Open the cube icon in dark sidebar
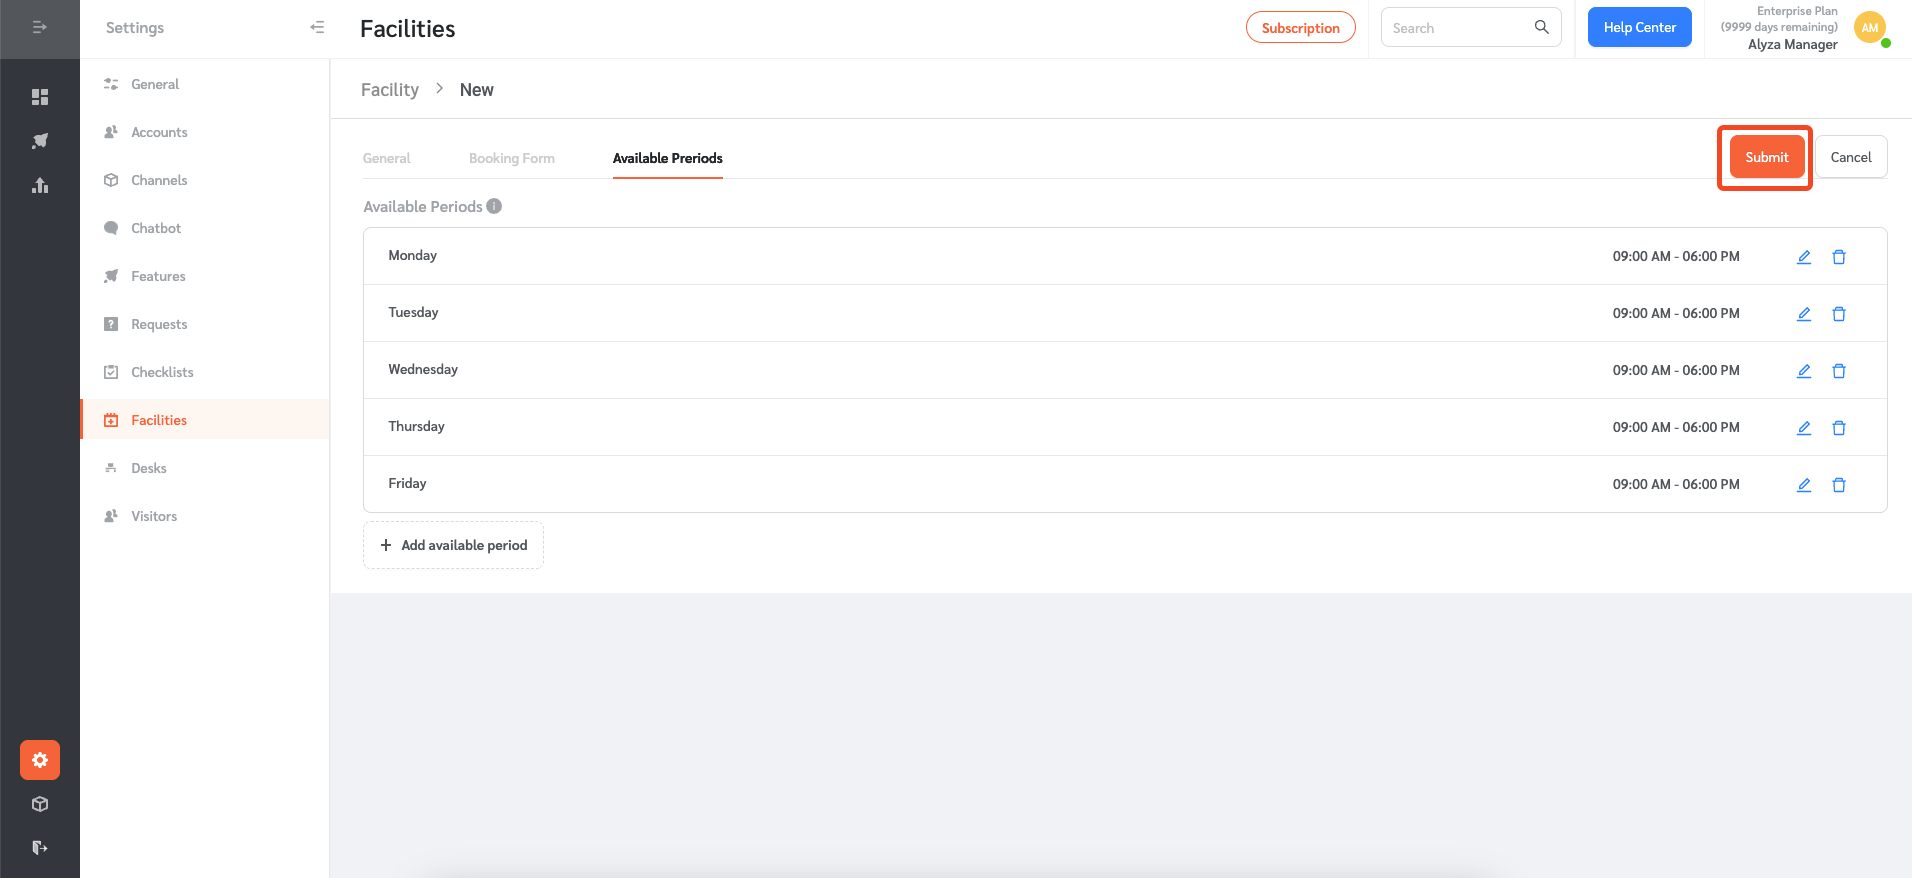Image resolution: width=1912 pixels, height=878 pixels. (x=40, y=804)
